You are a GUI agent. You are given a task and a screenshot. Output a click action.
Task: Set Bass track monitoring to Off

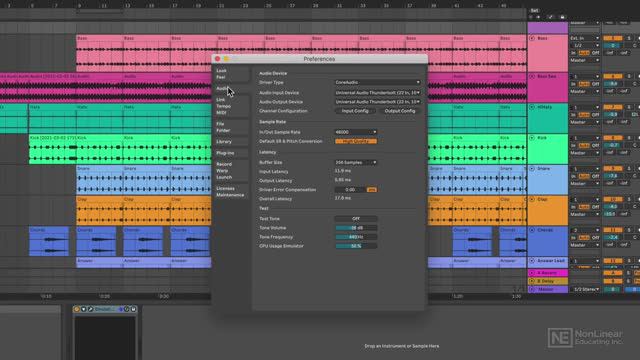(x=596, y=53)
